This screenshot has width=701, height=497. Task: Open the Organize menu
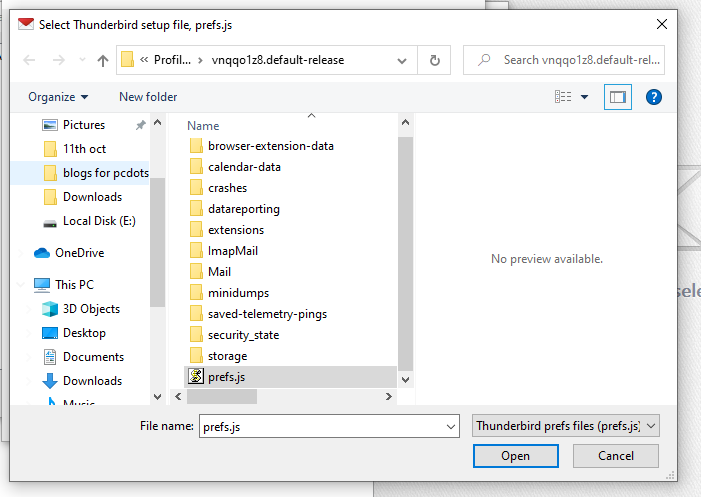tap(58, 97)
